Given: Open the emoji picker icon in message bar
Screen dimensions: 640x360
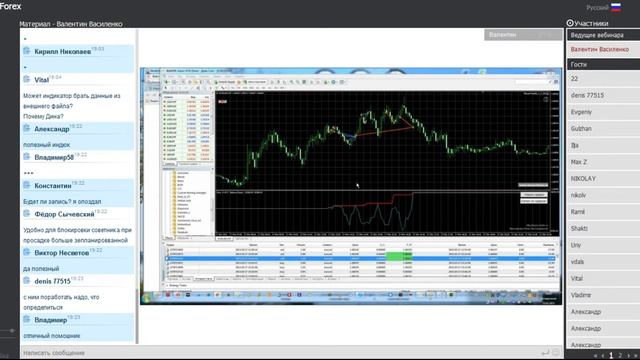Looking at the screenshot, I should pos(556,352).
